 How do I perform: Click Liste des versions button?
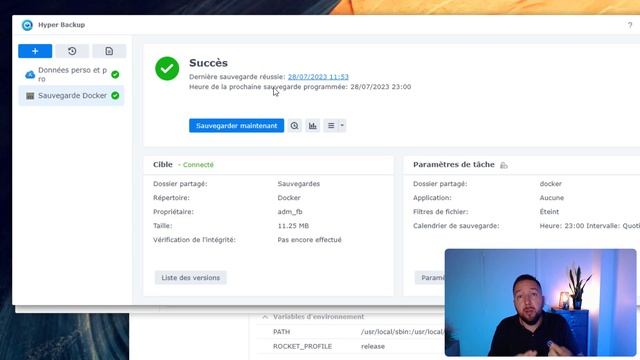(x=191, y=278)
